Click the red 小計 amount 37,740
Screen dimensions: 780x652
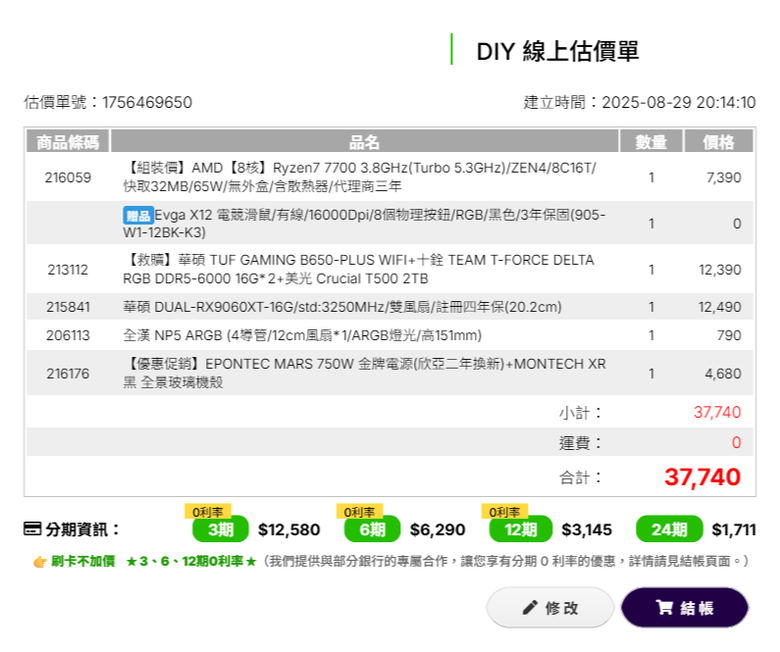[717, 412]
